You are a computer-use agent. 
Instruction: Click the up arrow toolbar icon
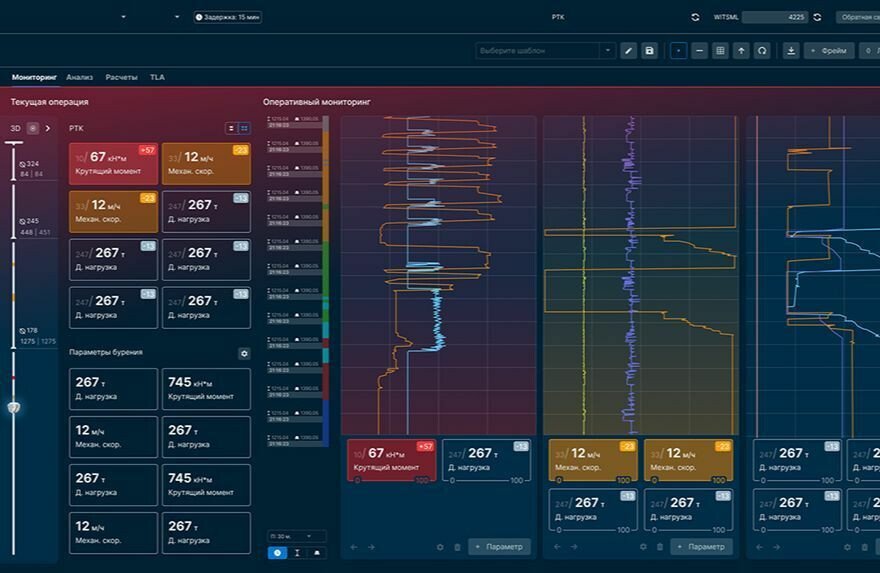coord(741,51)
